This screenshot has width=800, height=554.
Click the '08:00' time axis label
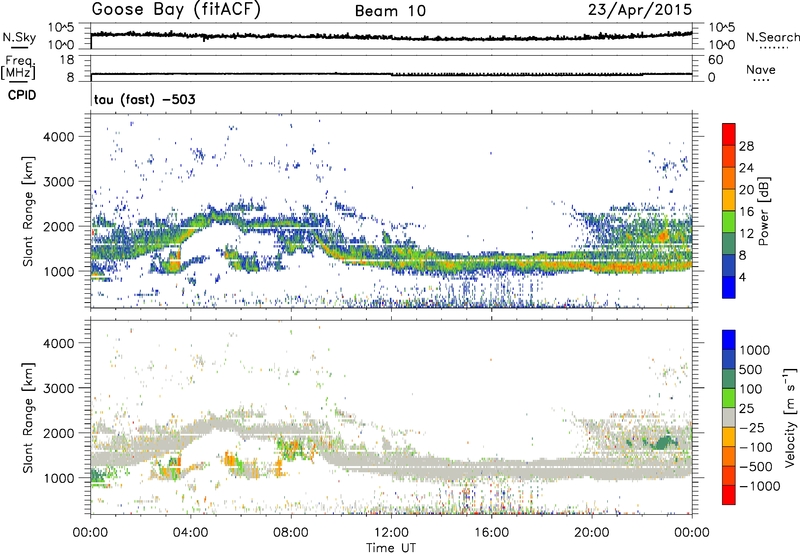click(291, 533)
